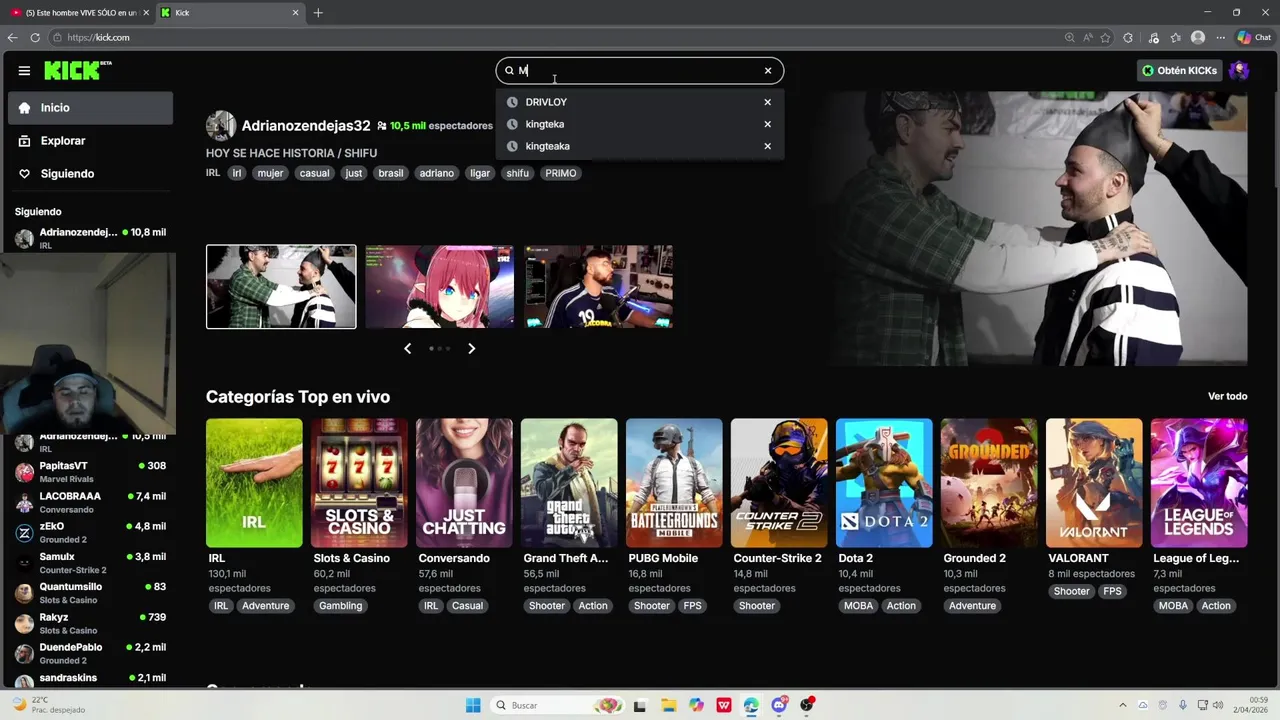Select kingteaka search suggestion
Viewport: 1280px width, 720px height.
click(x=548, y=146)
